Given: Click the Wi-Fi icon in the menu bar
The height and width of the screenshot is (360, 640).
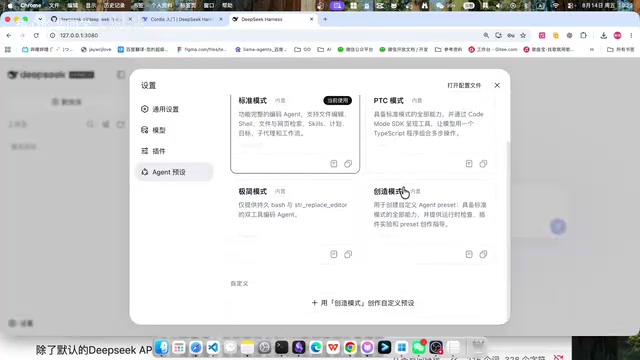Looking at the screenshot, I should click(x=556, y=5).
